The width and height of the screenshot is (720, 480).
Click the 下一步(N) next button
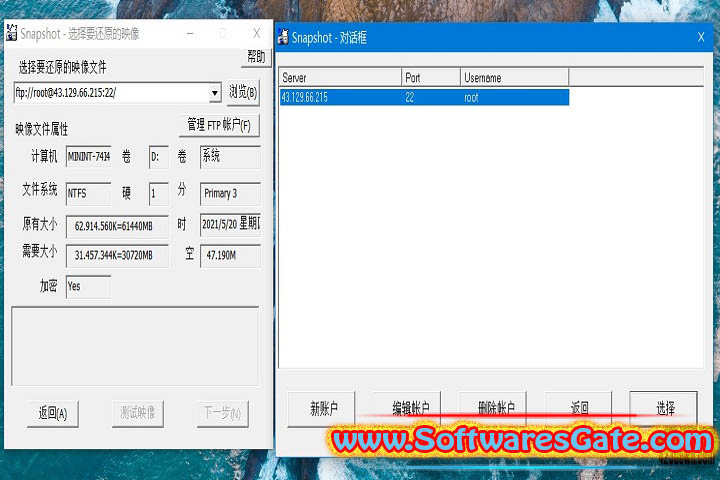pos(223,413)
